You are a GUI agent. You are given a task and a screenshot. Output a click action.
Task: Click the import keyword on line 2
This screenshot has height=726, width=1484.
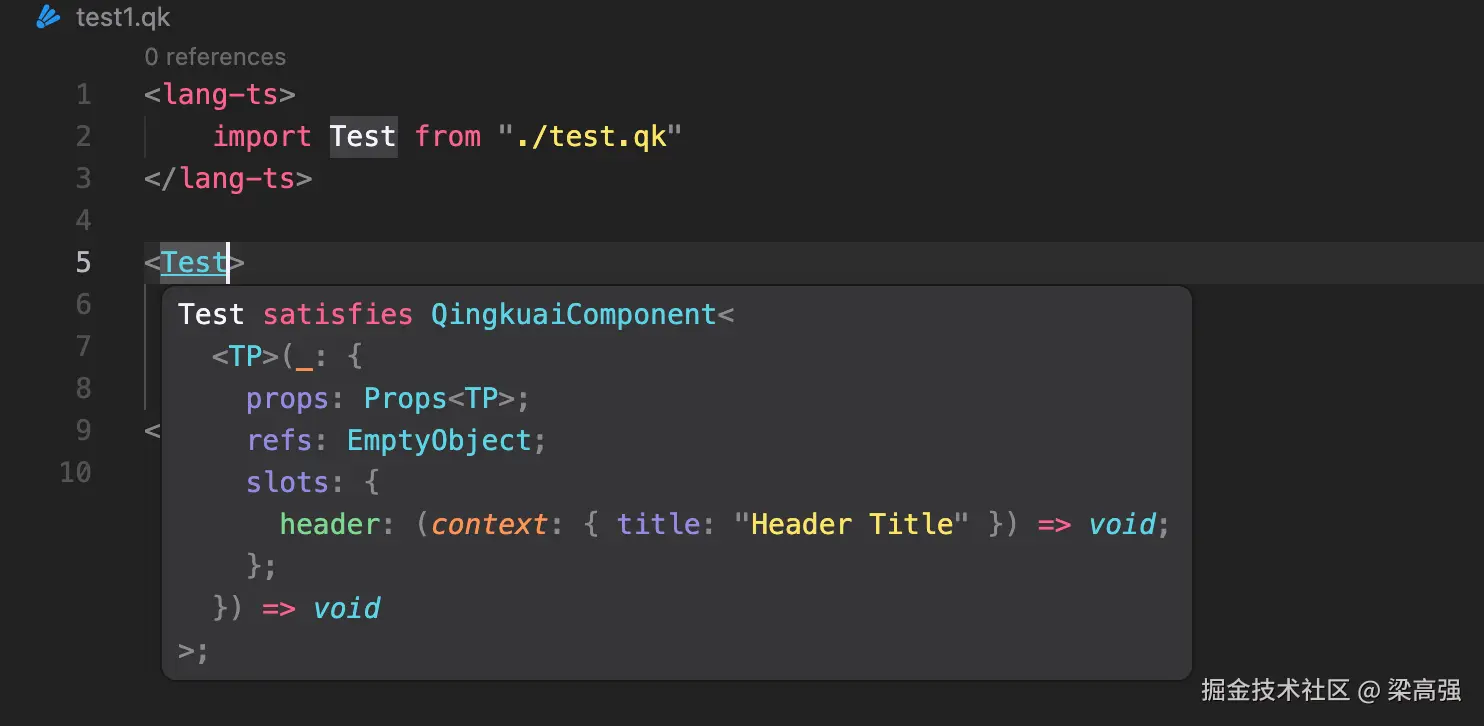(x=262, y=136)
